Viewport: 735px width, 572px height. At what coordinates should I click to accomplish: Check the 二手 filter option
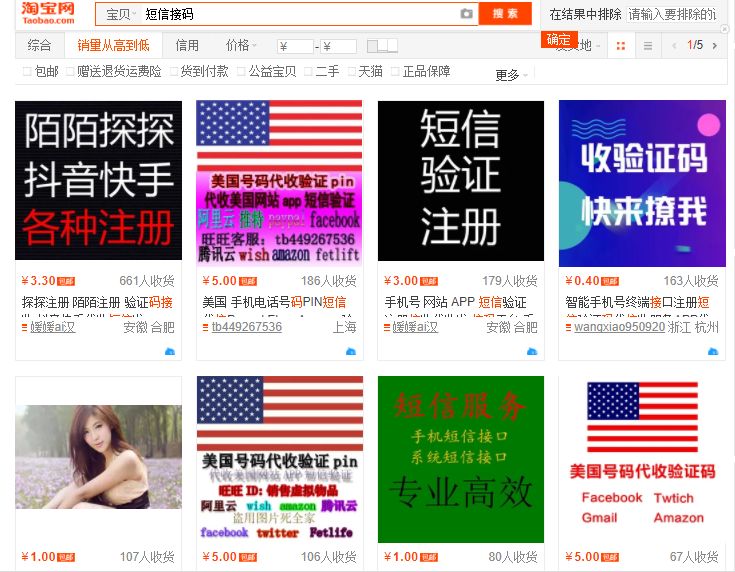pos(308,71)
